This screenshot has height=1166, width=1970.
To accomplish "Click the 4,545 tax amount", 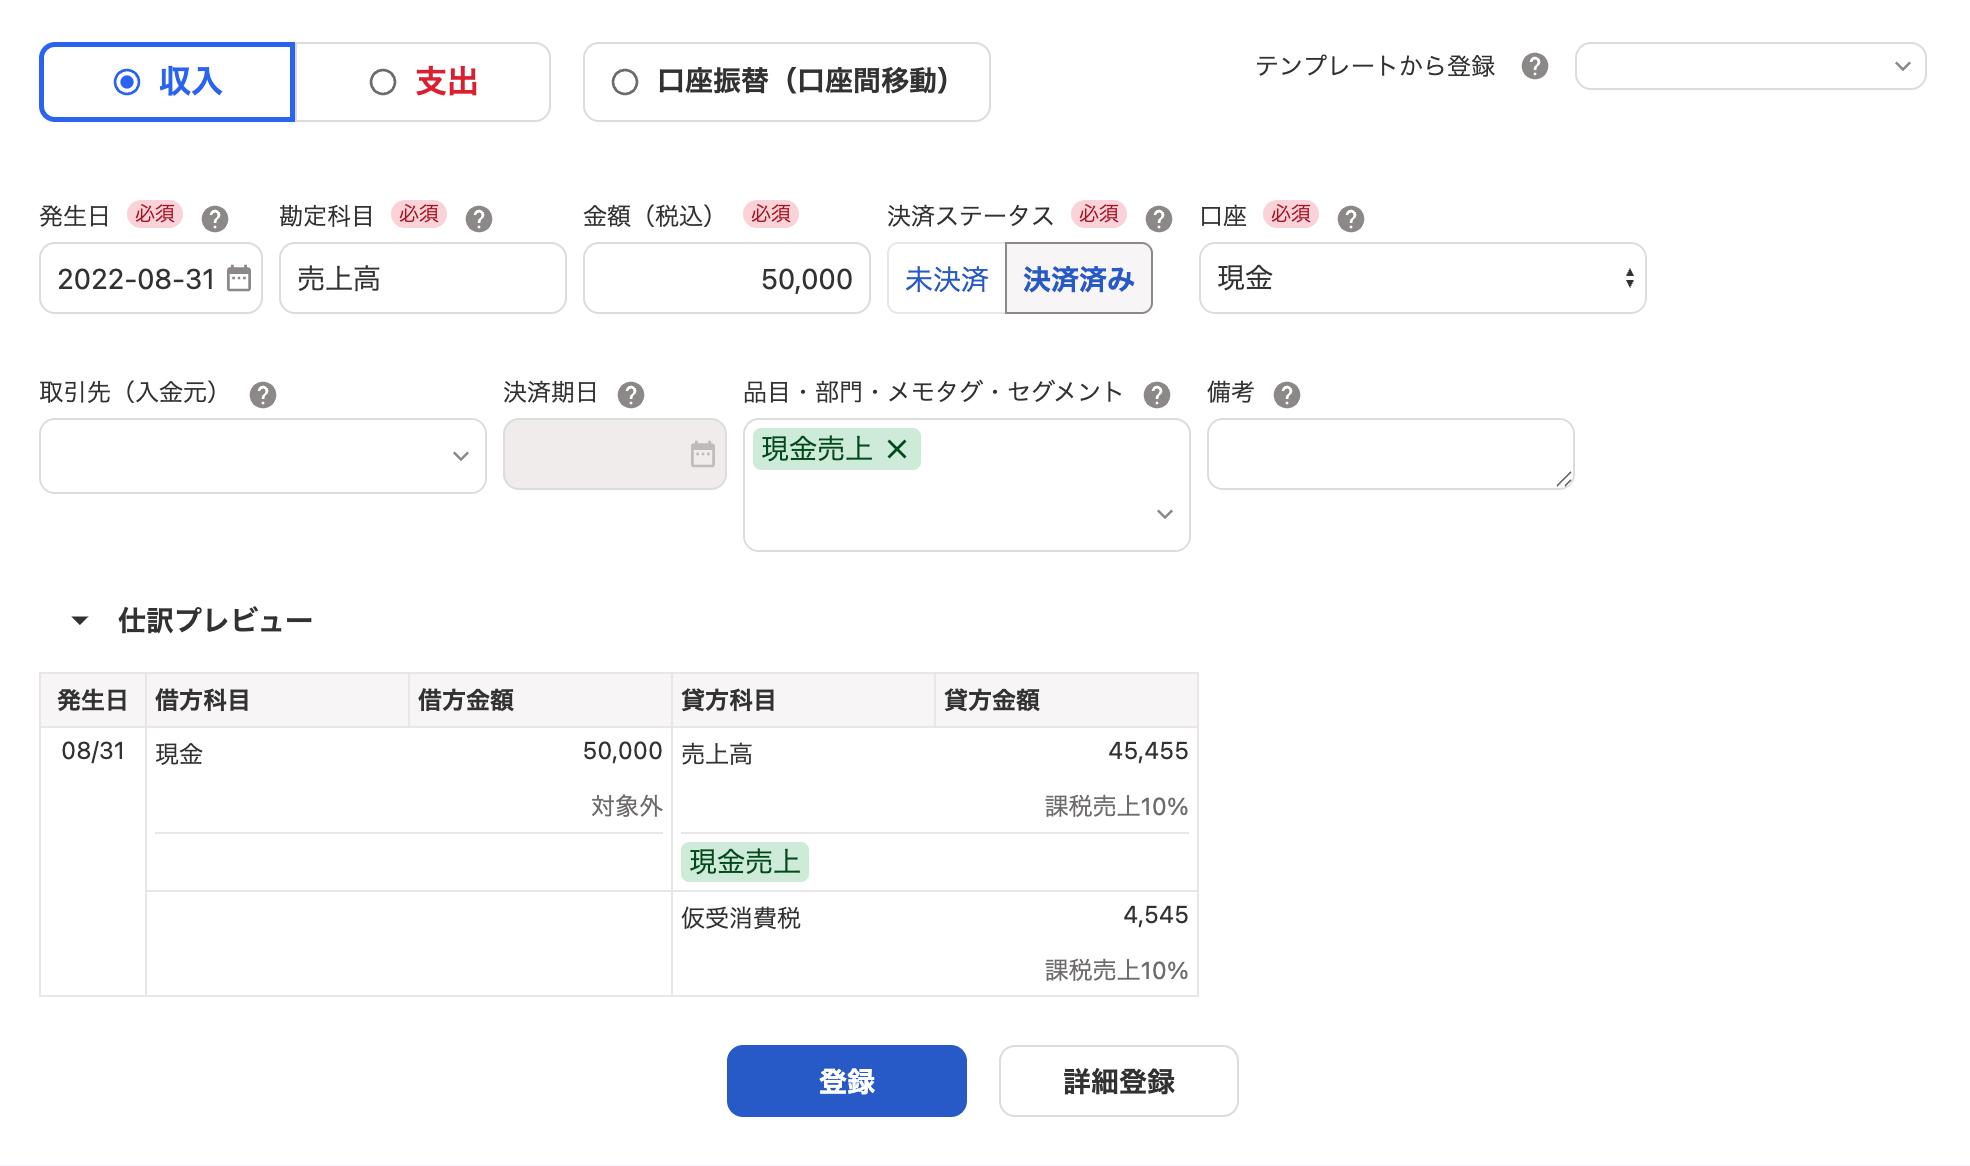I will coord(1156,915).
